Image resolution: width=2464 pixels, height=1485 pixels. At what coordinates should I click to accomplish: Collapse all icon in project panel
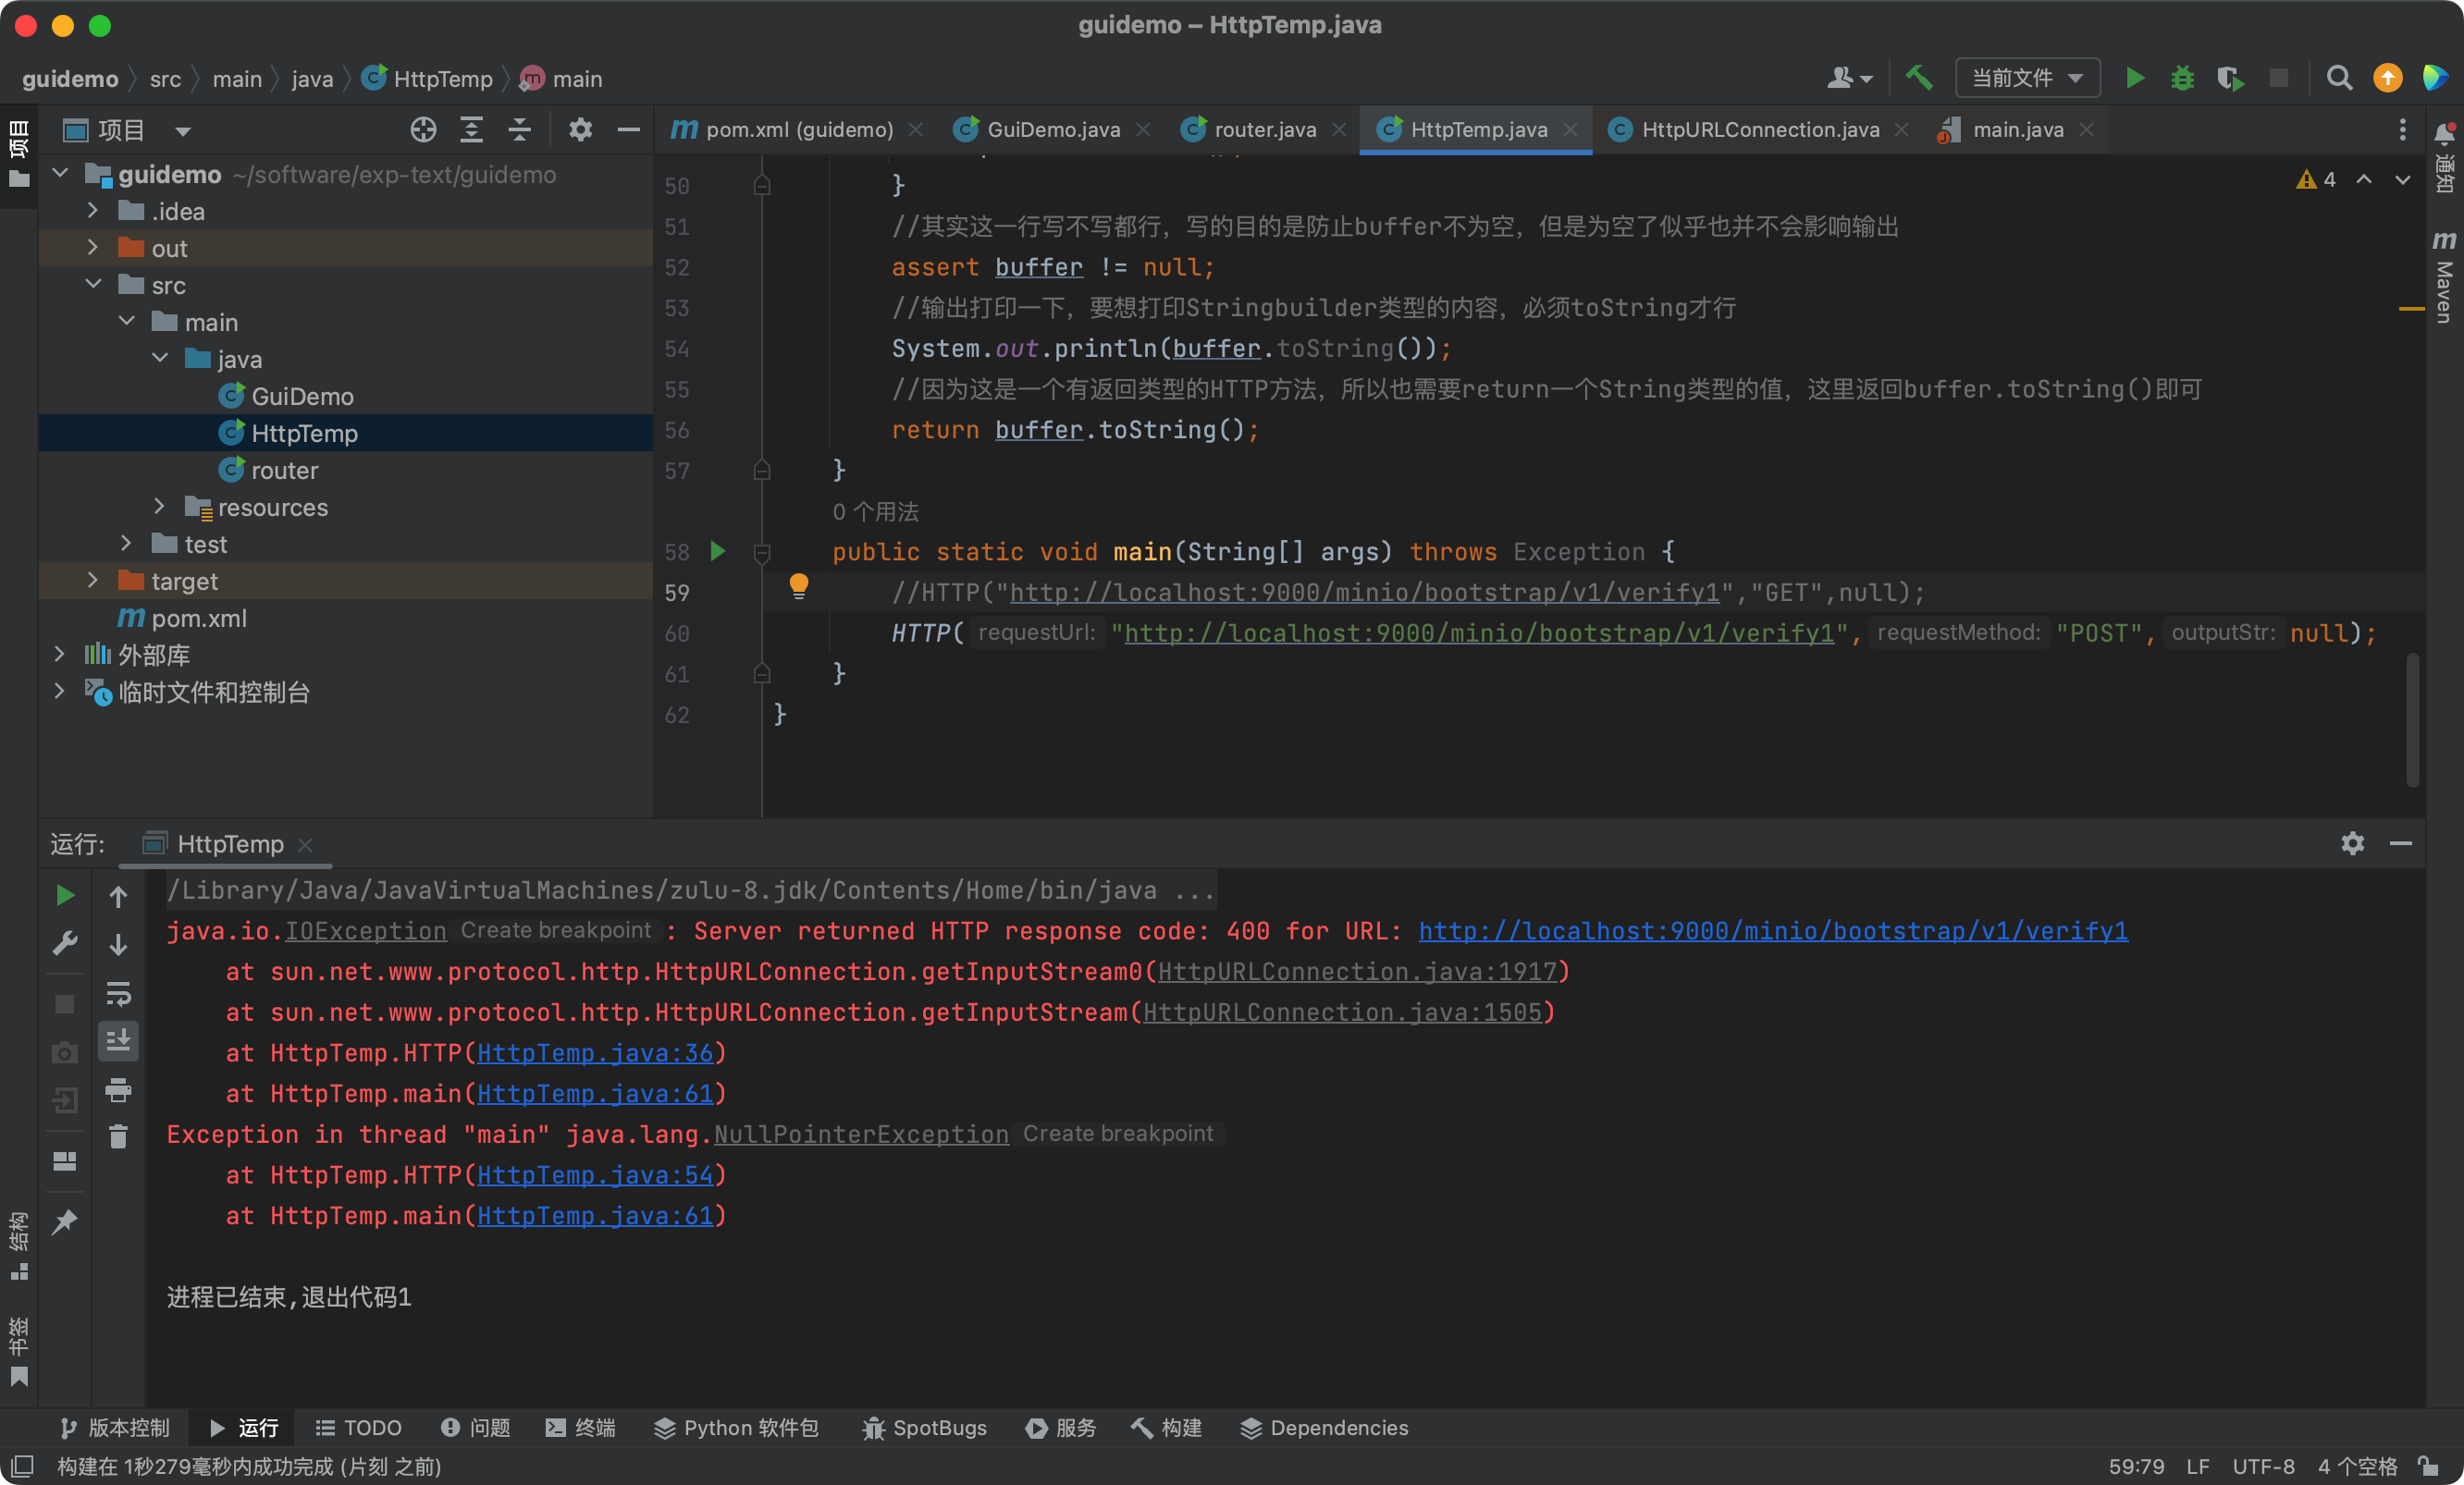point(519,130)
